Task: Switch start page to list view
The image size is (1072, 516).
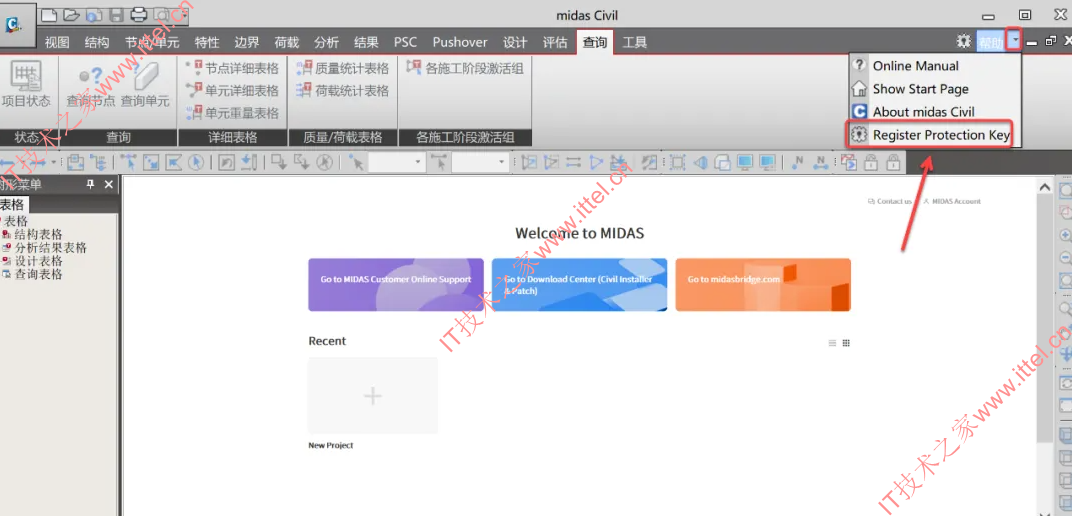Action: [x=832, y=343]
